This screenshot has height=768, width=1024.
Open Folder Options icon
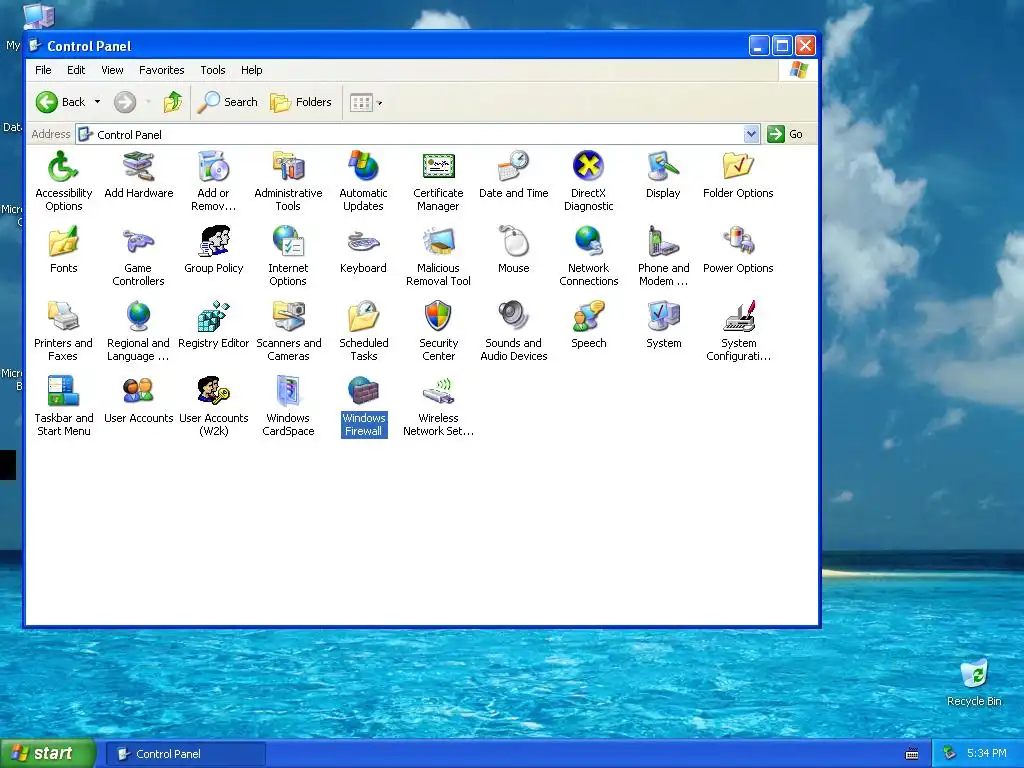coord(738,175)
